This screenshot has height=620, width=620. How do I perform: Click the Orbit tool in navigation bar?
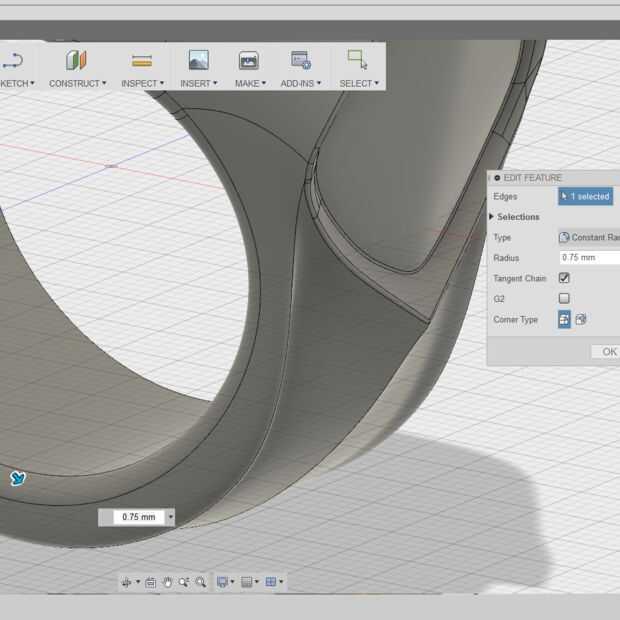(127, 582)
